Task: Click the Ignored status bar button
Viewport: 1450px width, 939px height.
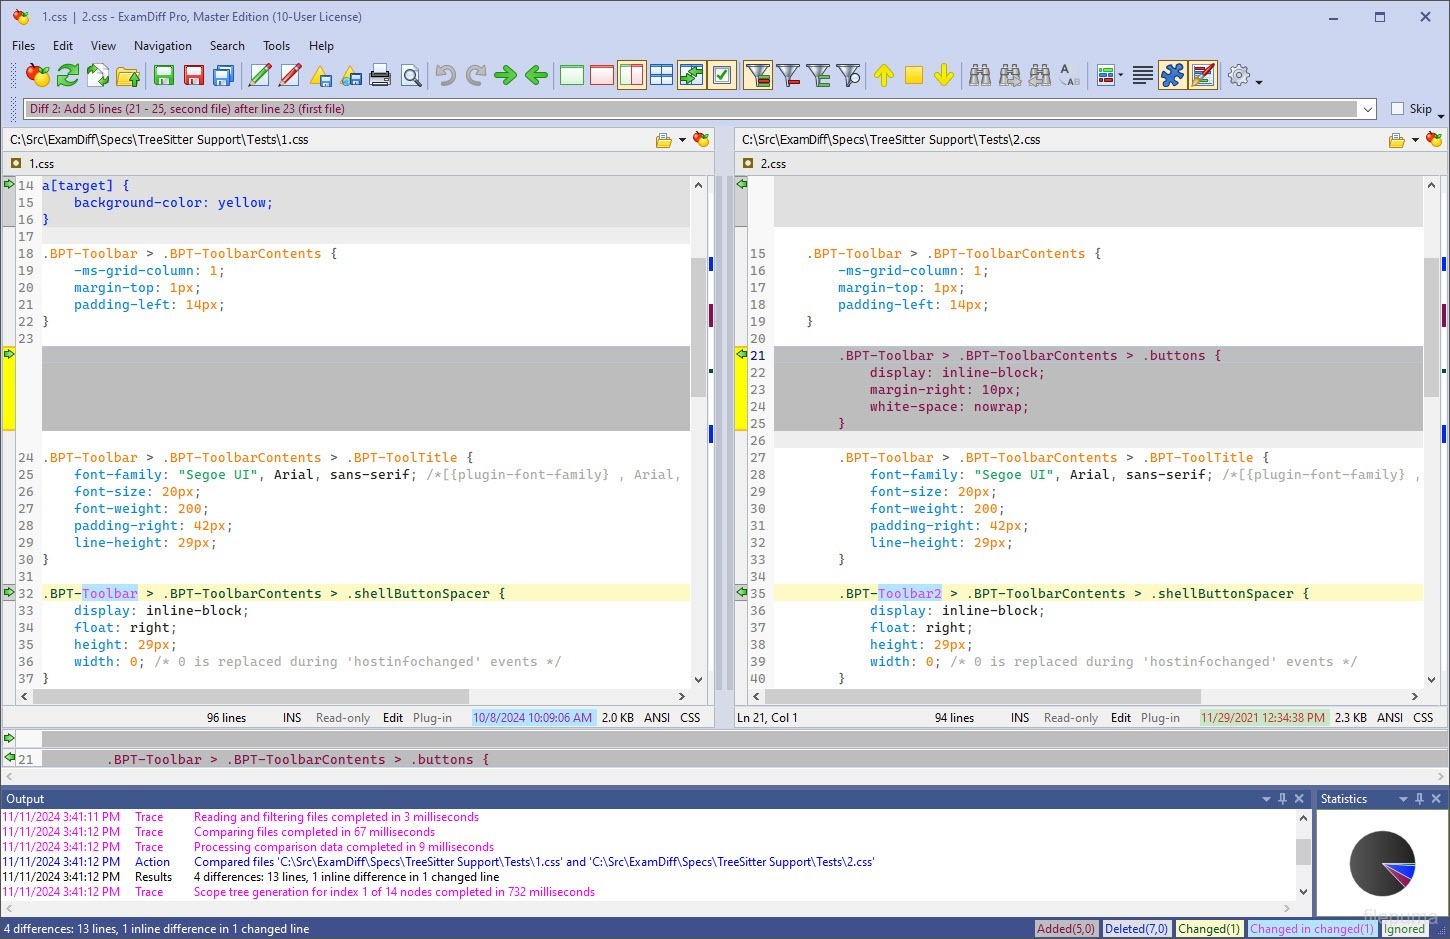Action: point(1405,928)
